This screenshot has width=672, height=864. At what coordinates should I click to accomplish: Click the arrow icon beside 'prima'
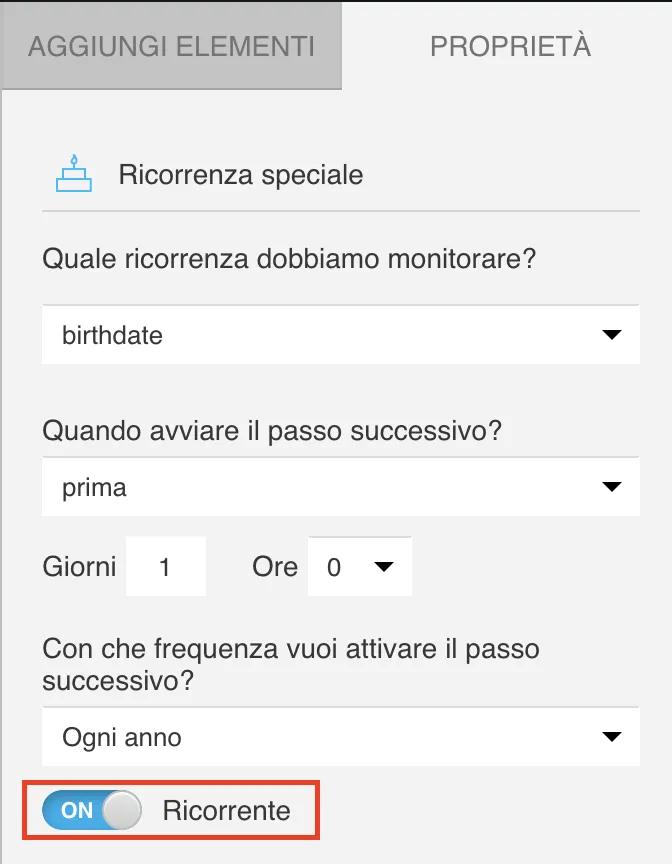pos(611,487)
